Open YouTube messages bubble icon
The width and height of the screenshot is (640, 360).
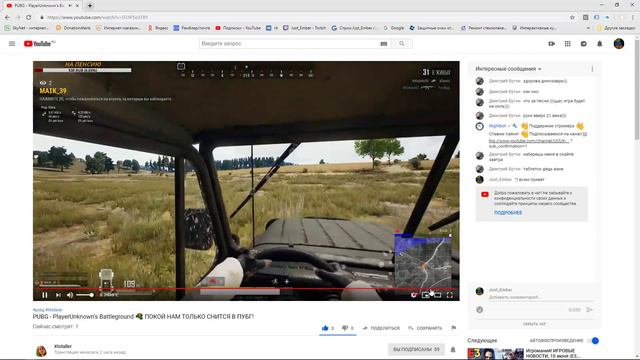click(584, 44)
